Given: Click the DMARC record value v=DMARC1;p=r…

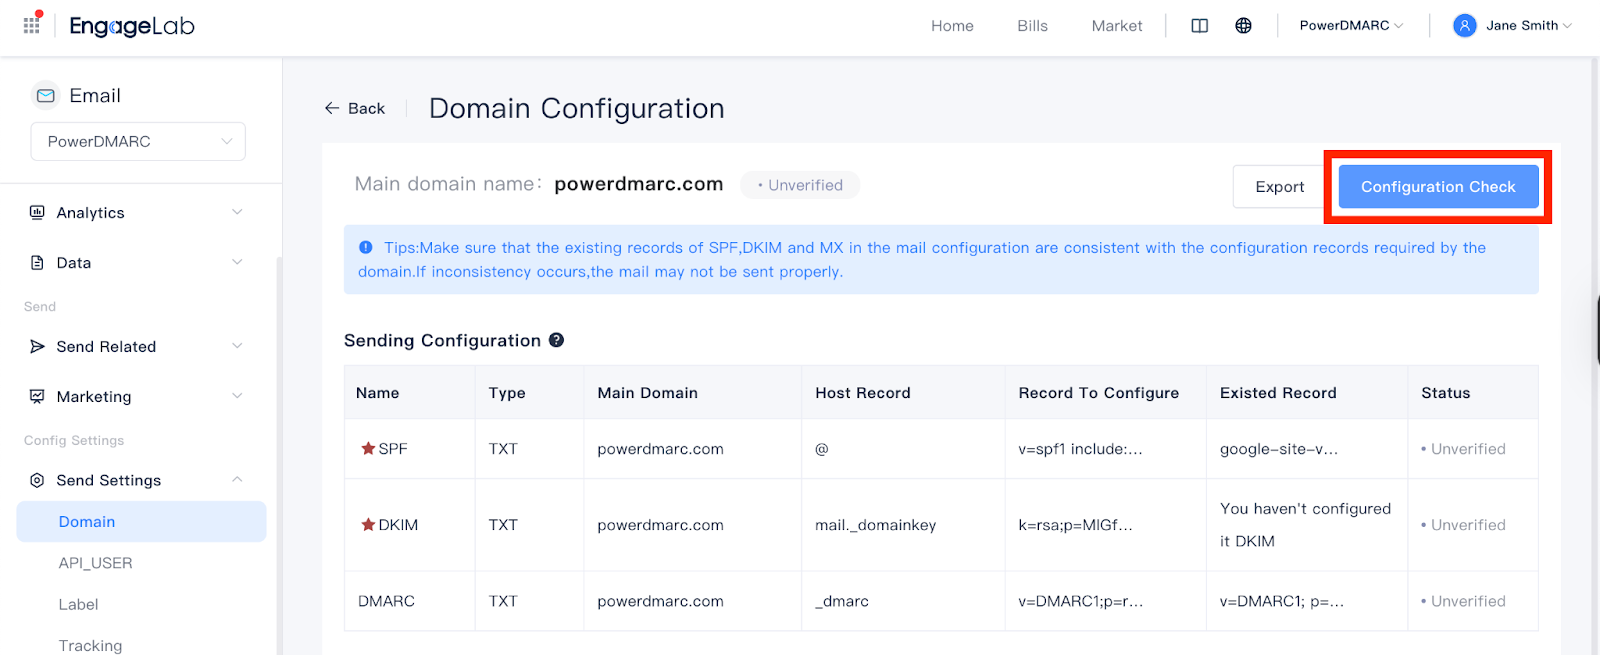Looking at the screenshot, I should tap(1080, 601).
